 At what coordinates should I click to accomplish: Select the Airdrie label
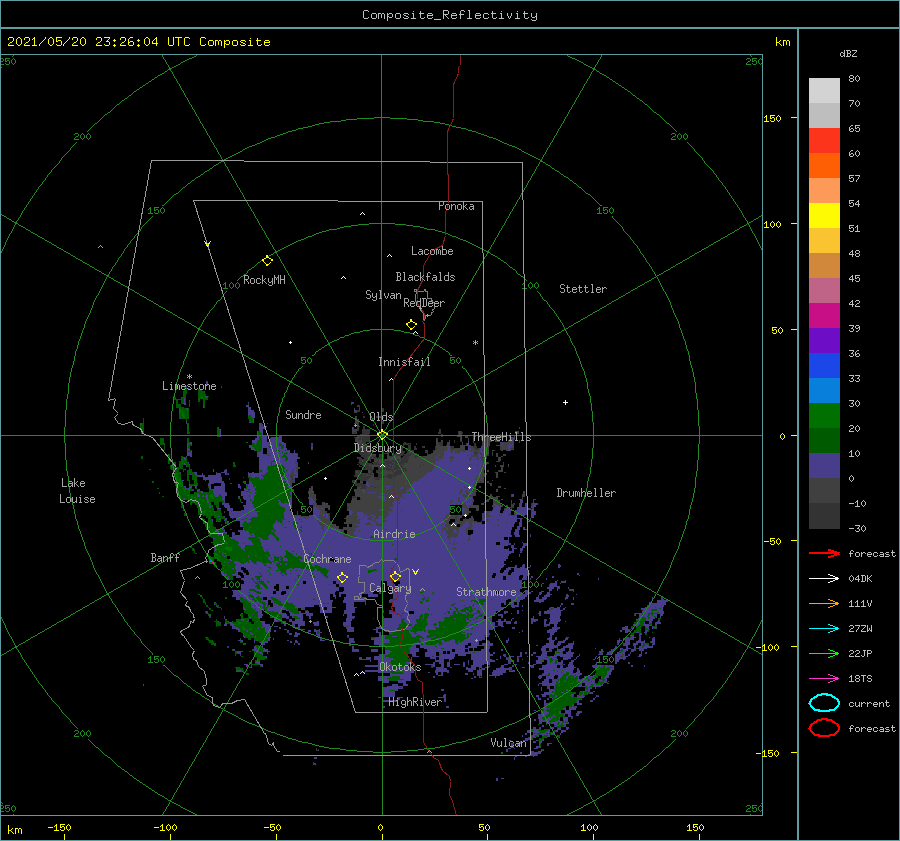(394, 534)
